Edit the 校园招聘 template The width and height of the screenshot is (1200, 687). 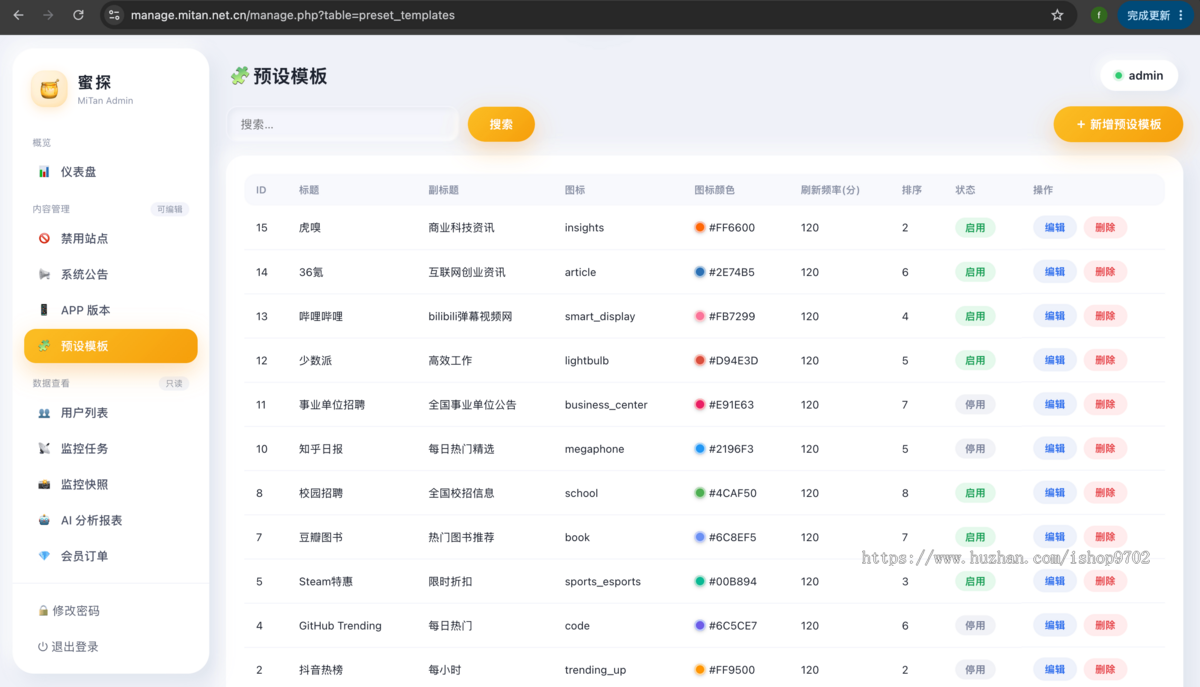tap(1055, 493)
